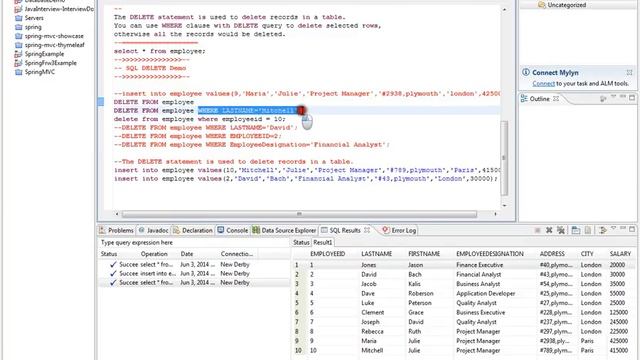Click the editor scroll-up arrow
This screenshot has width=640, height=360.
pyautogui.click(x=504, y=9)
